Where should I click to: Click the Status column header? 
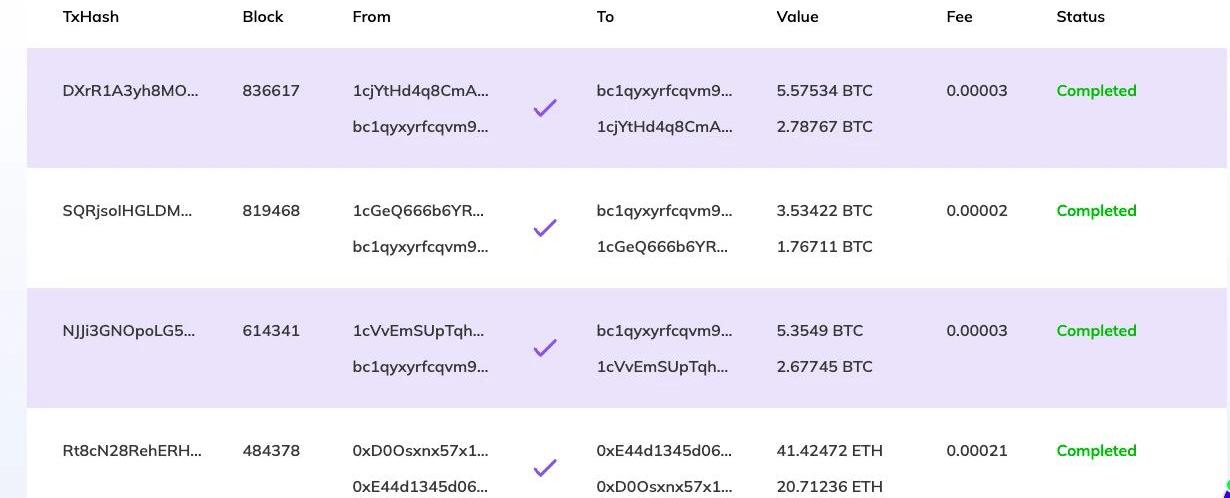1080,17
